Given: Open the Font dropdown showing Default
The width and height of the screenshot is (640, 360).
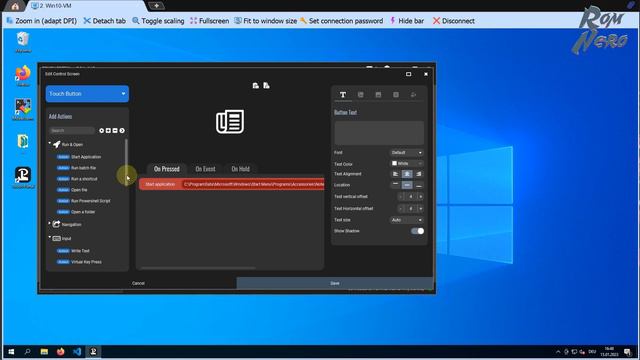Looking at the screenshot, I should click(x=407, y=153).
